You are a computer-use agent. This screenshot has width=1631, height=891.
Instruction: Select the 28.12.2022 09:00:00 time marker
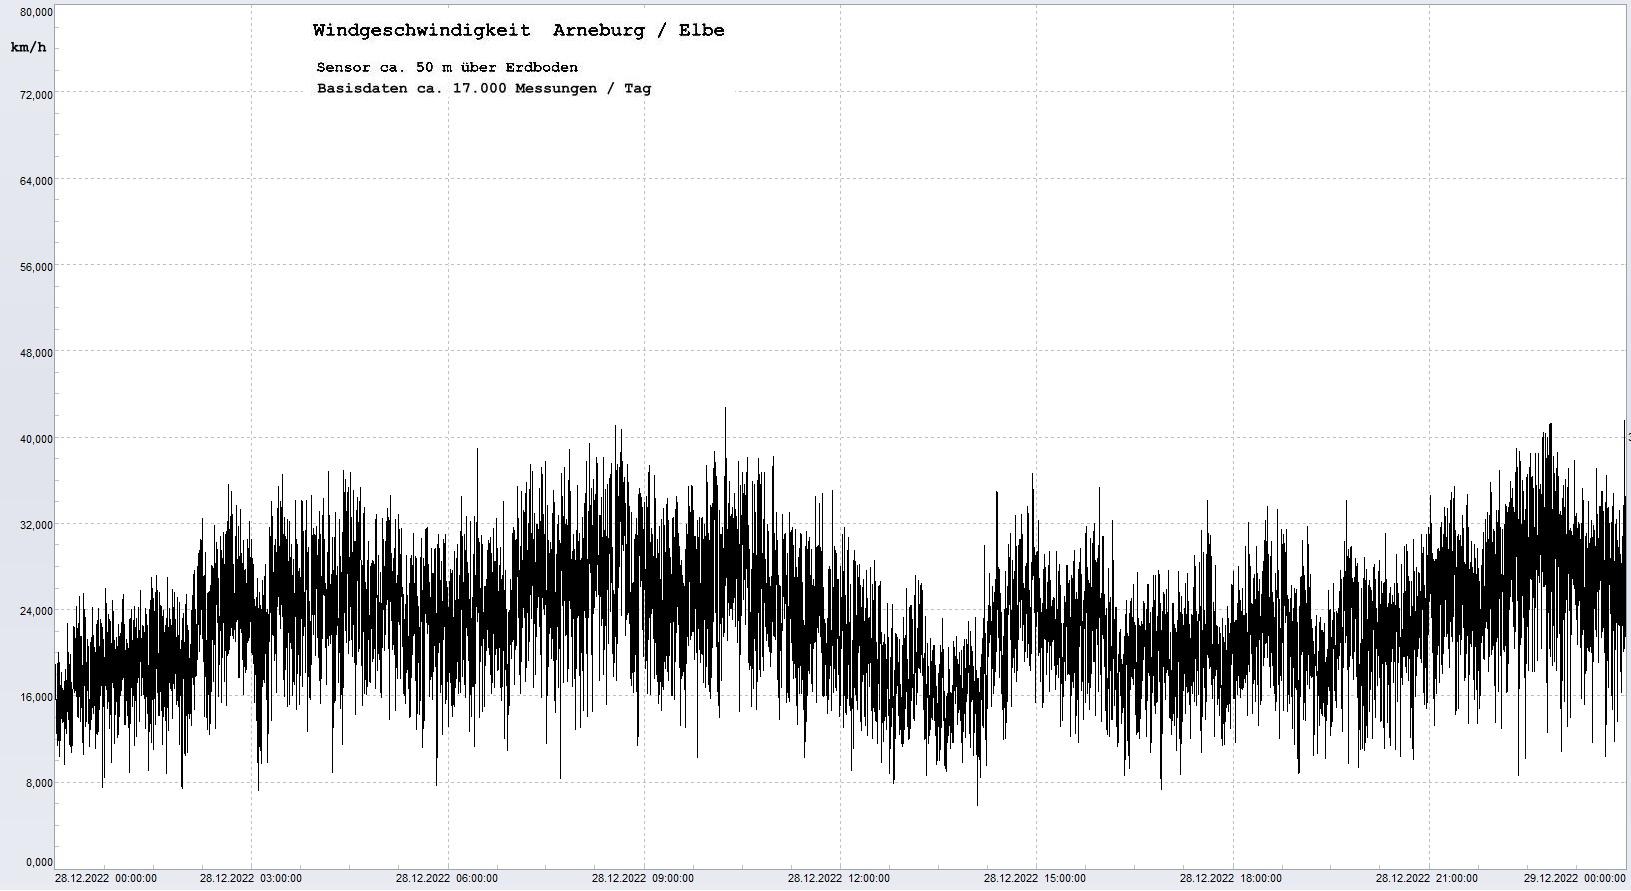pos(642,879)
